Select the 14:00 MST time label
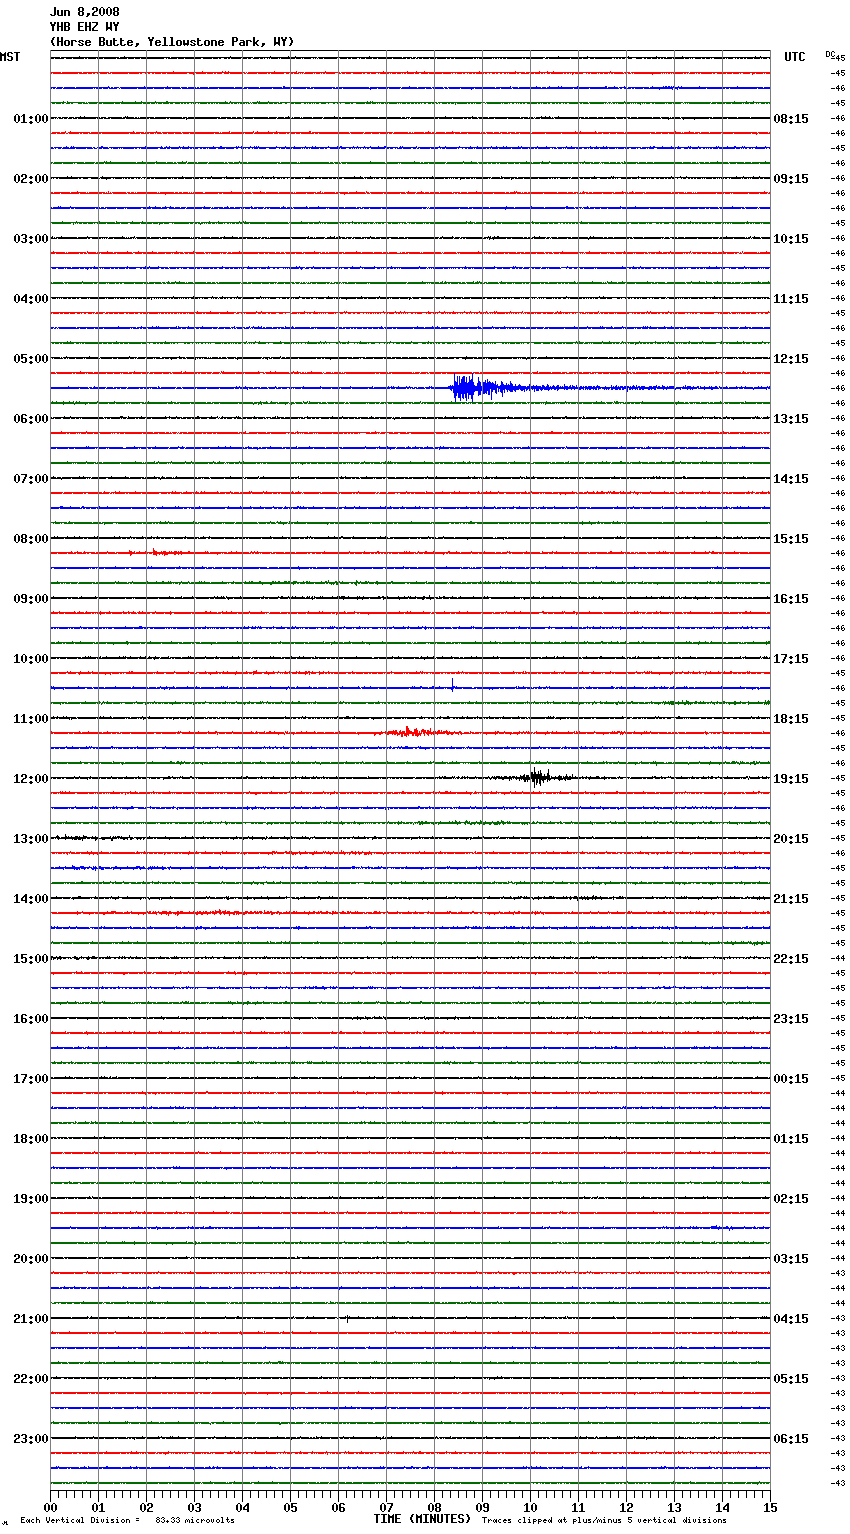The height and width of the screenshot is (1534, 850). coord(30,899)
